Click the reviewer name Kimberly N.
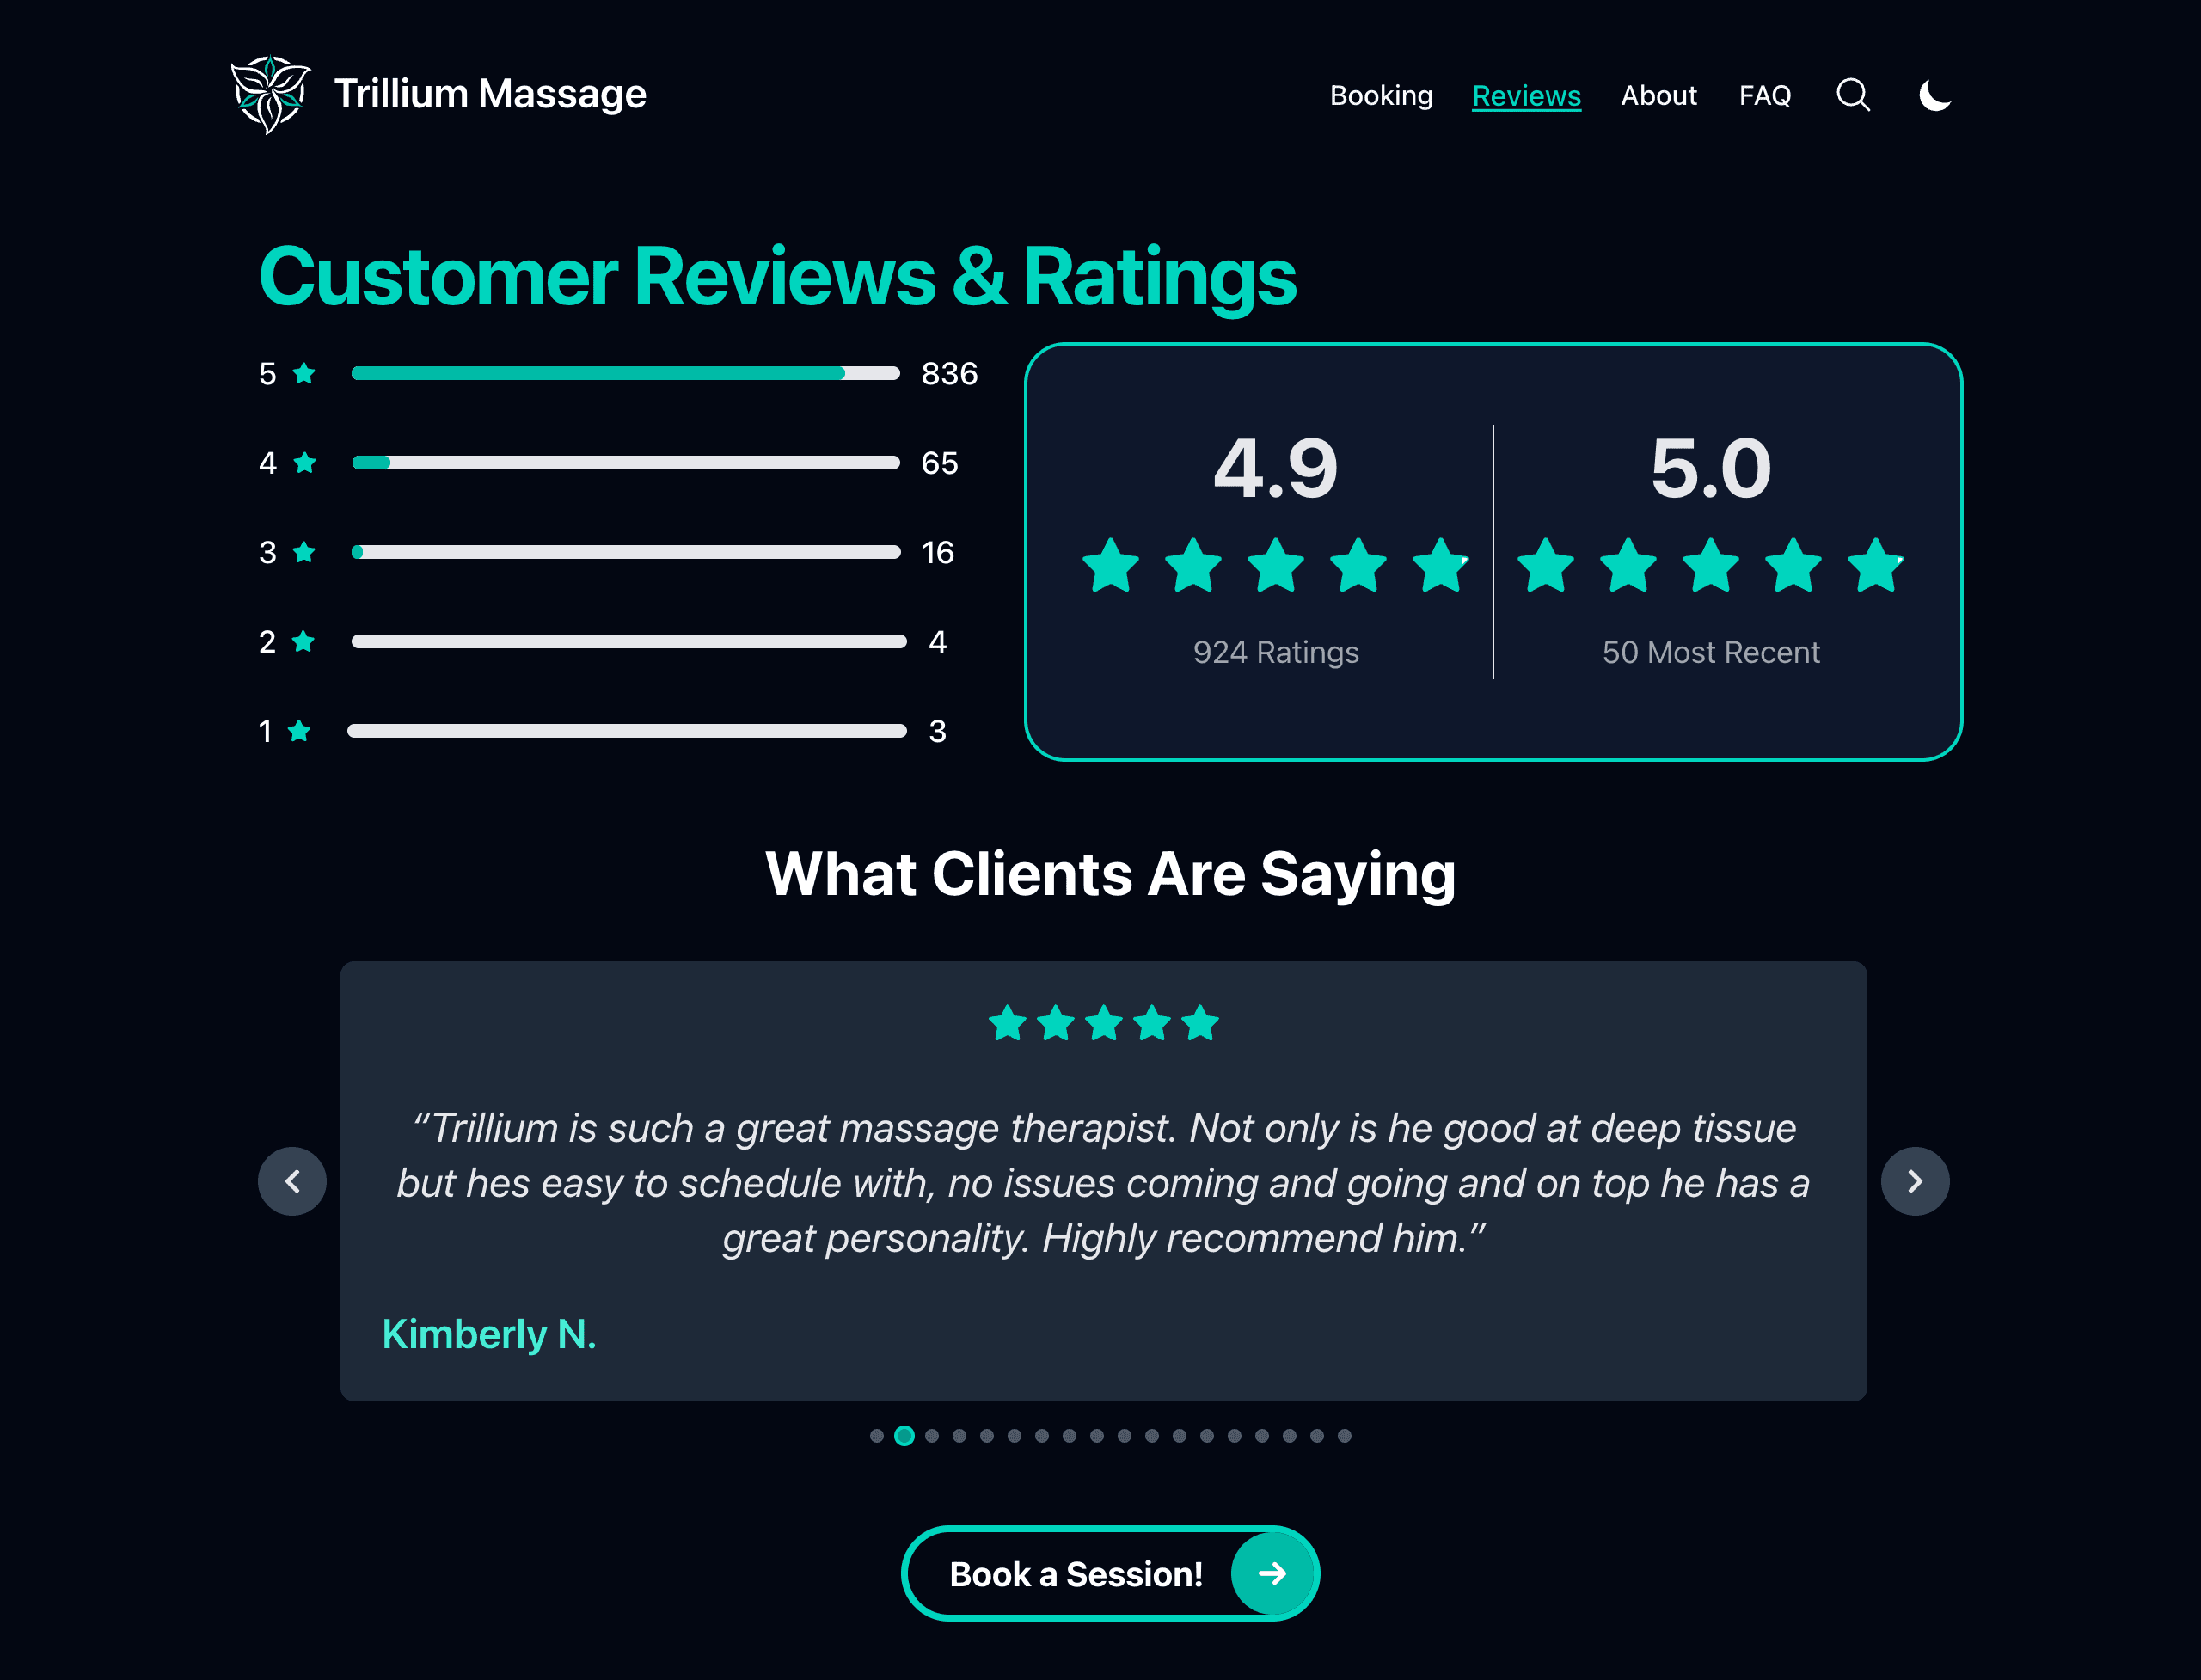The height and width of the screenshot is (1680, 2201). 489,1333
